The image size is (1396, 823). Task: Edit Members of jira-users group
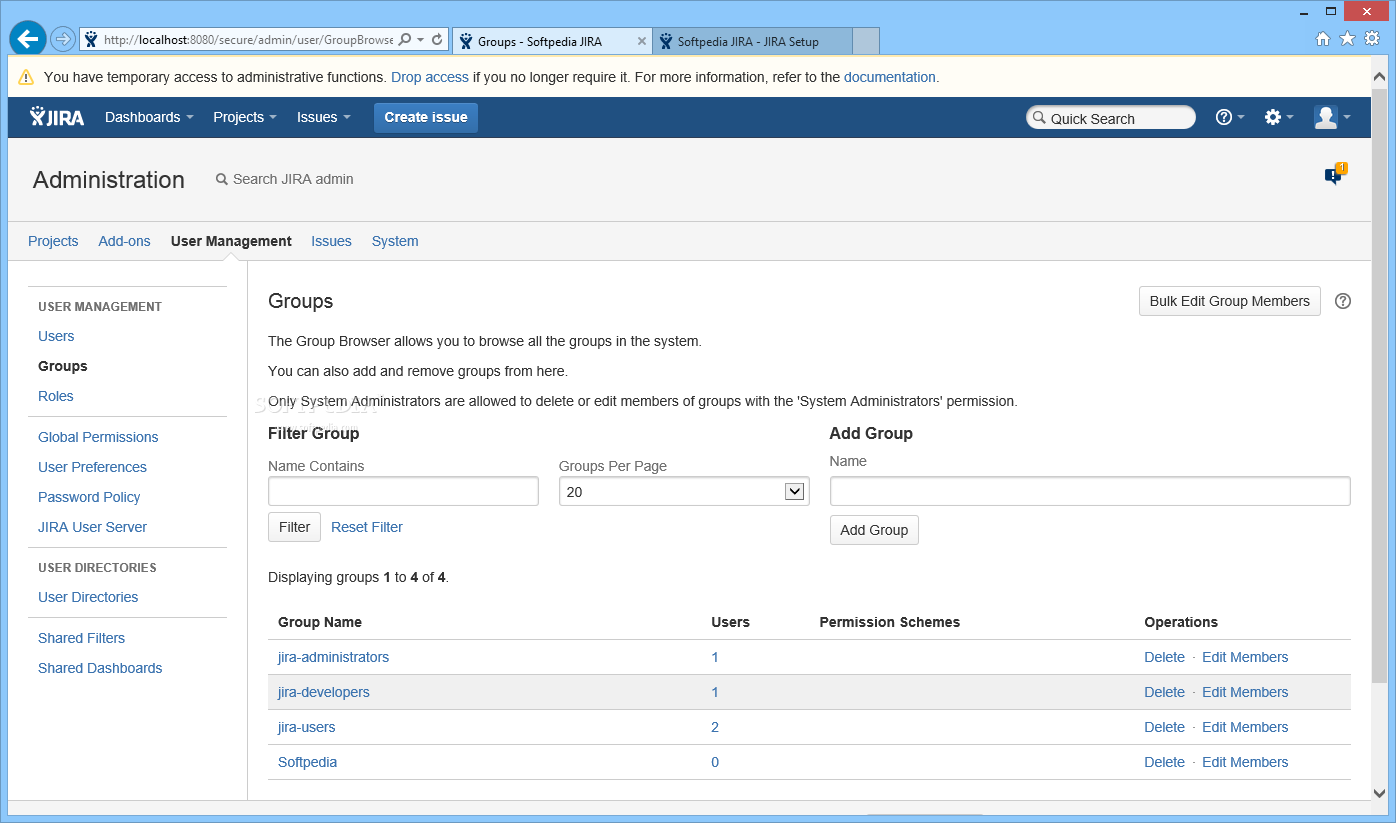point(1245,727)
